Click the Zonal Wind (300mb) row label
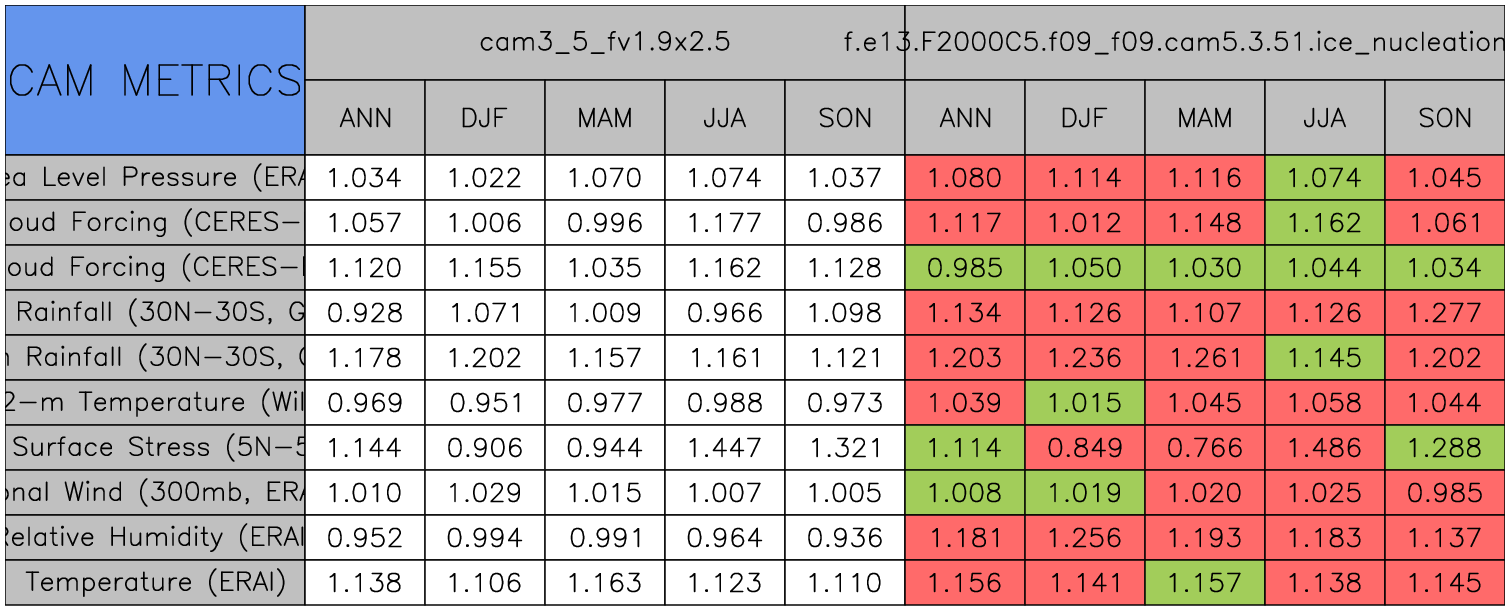The image size is (1510, 611). point(154,493)
